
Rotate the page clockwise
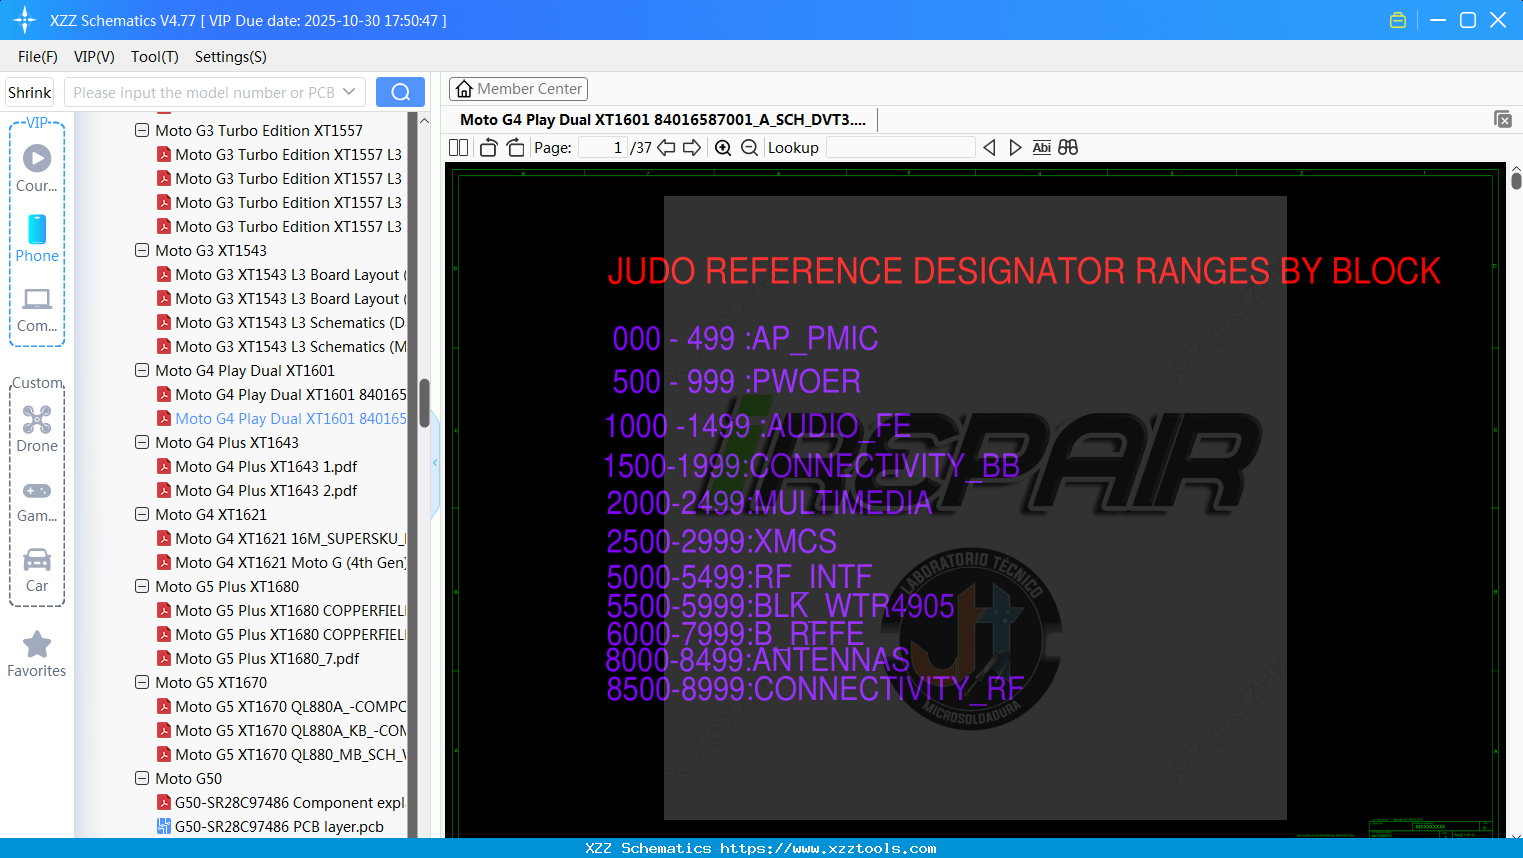(x=515, y=148)
